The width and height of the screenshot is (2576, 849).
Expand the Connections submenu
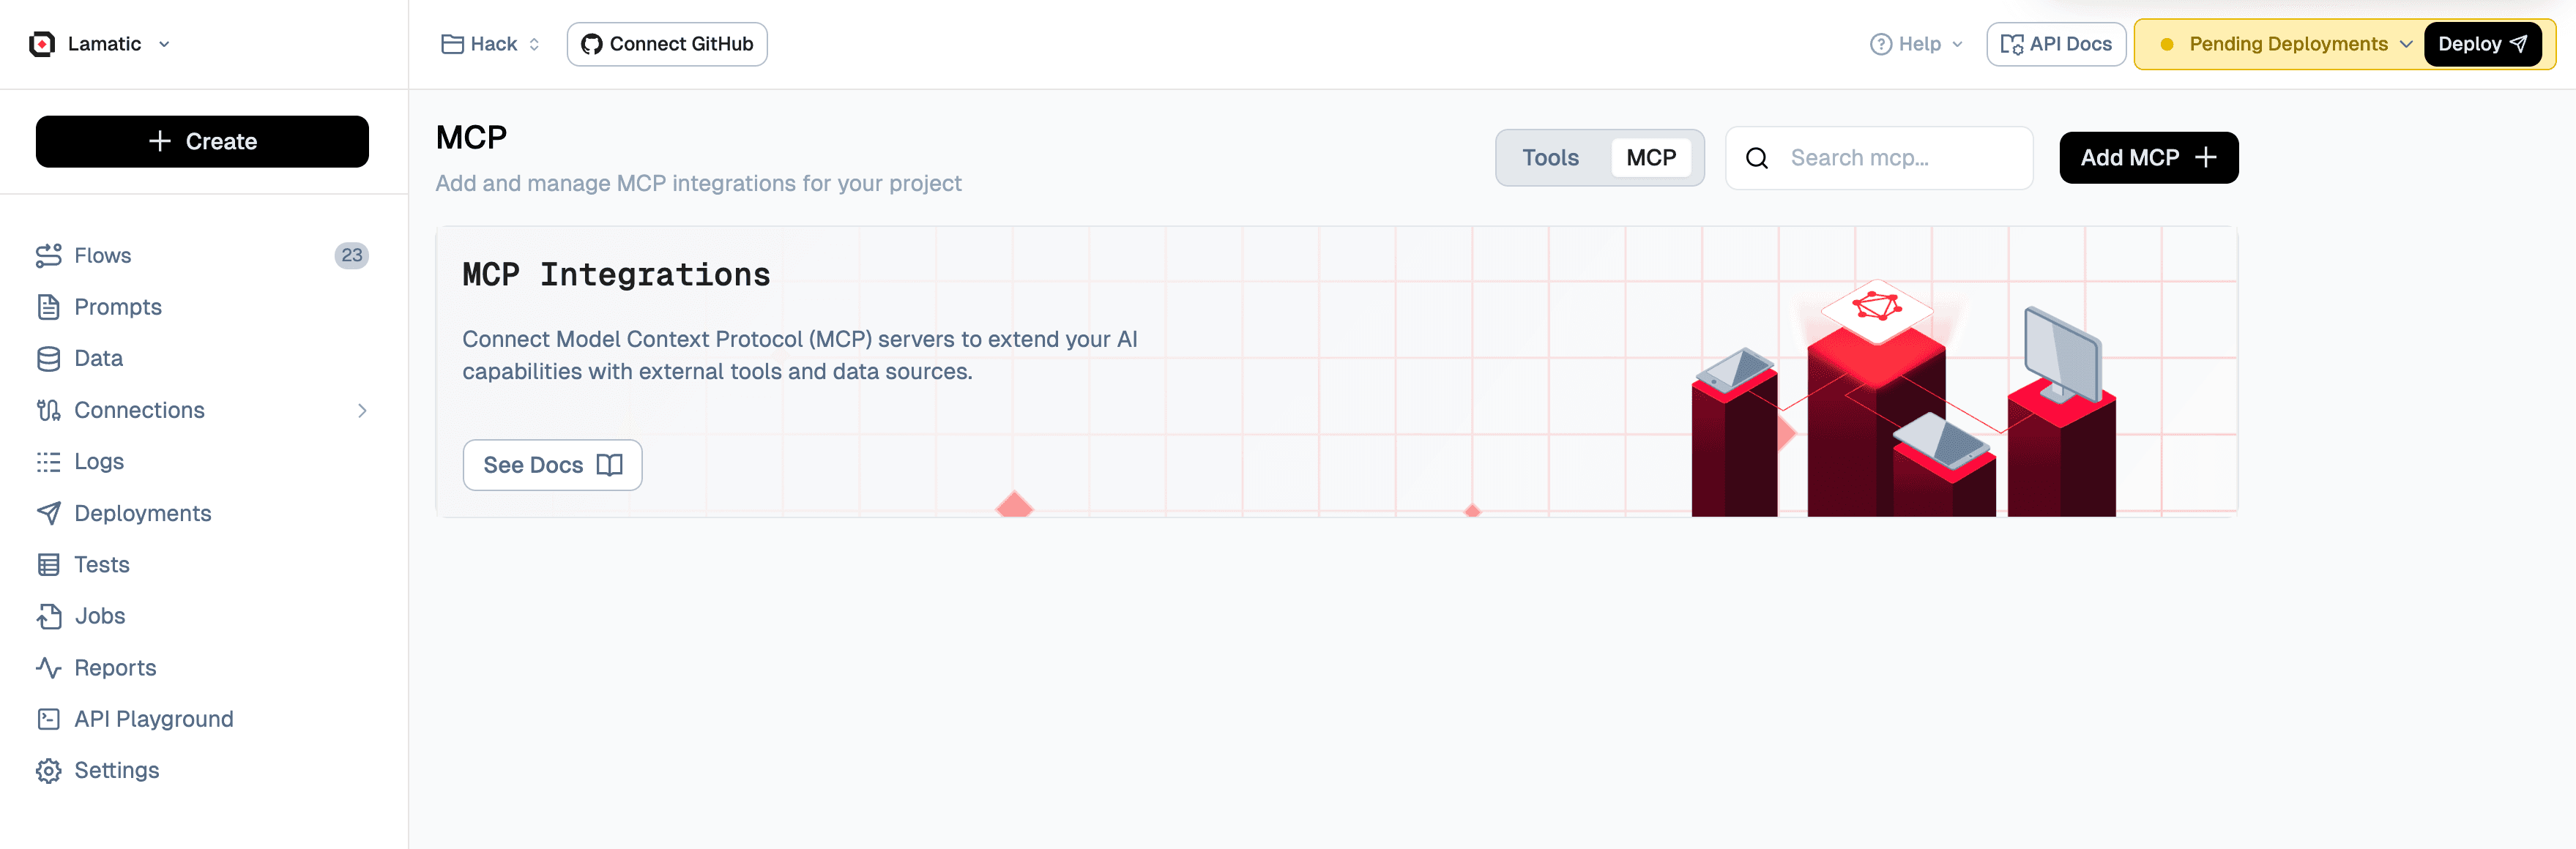(x=362, y=410)
